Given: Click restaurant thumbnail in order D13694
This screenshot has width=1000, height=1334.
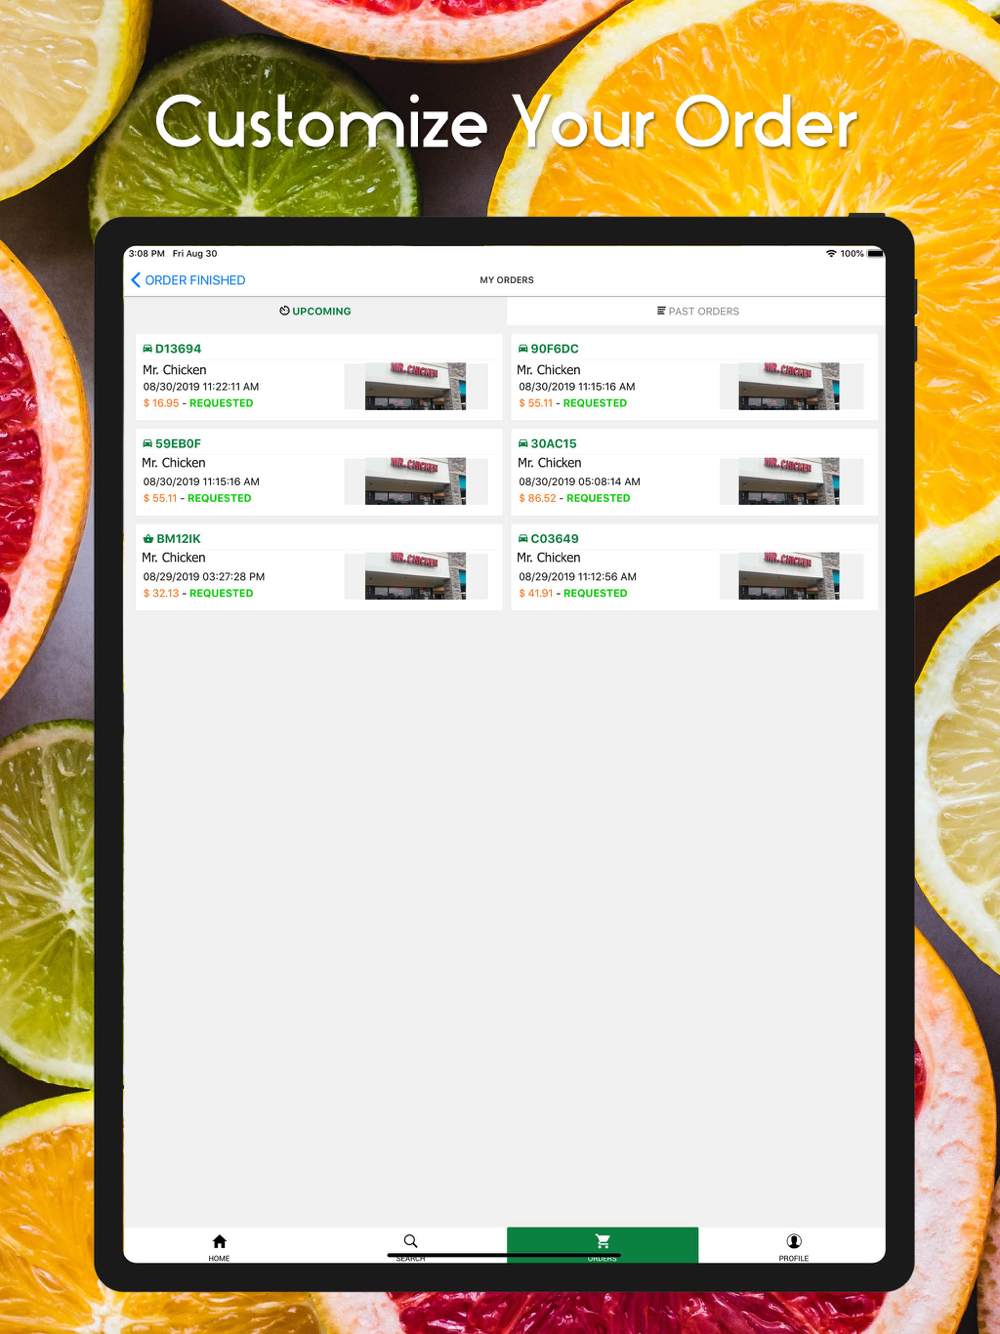Looking at the screenshot, I should tap(415, 386).
